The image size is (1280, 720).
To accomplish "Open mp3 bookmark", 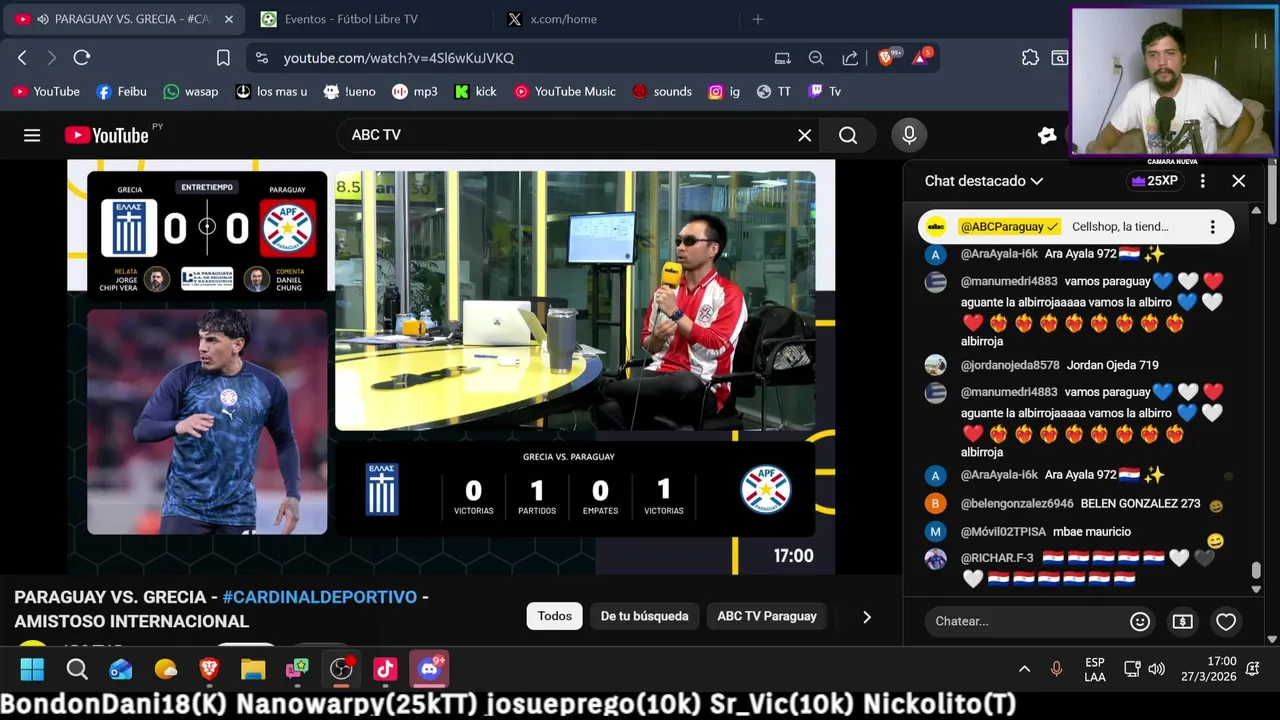I will tap(414, 91).
